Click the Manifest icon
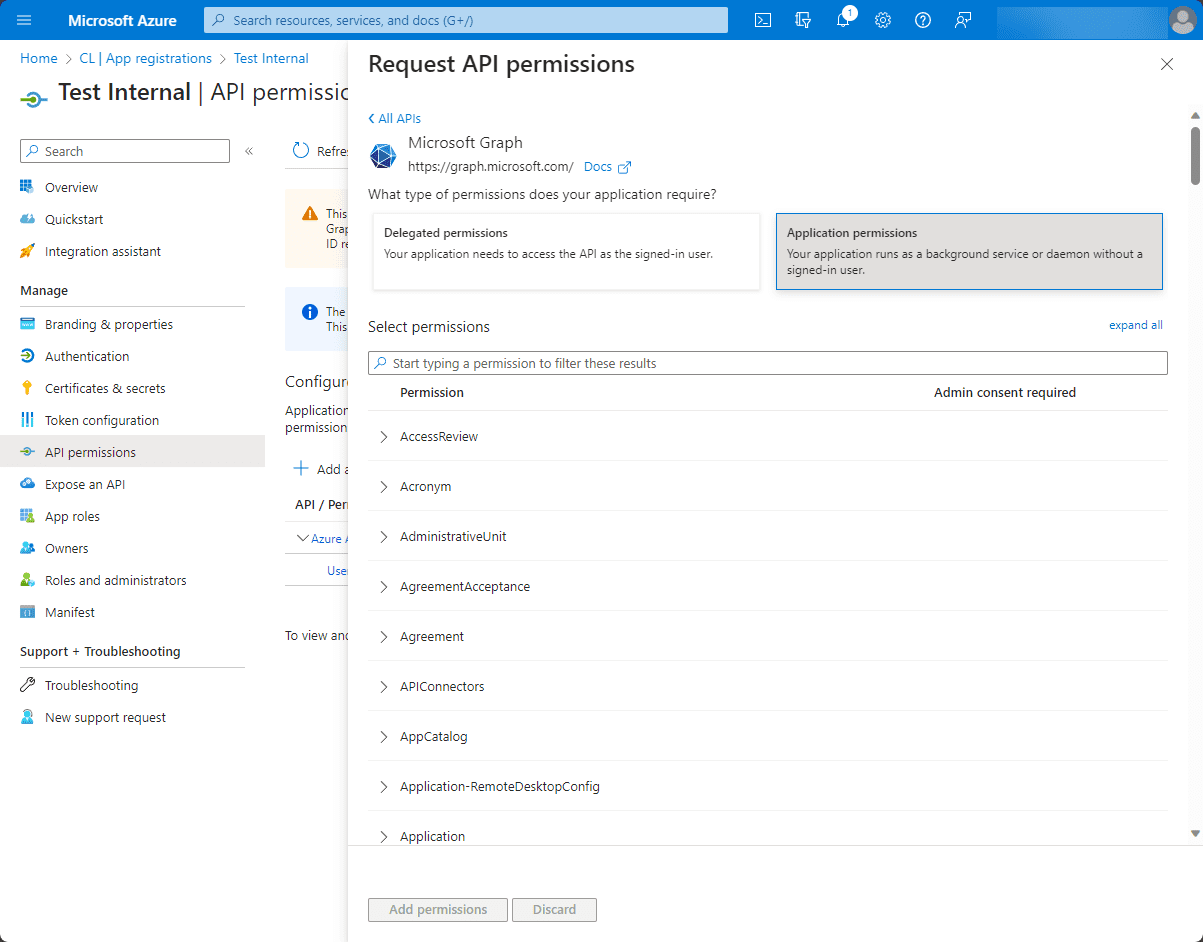Screen dimensions: 1203x942 pos(27,612)
